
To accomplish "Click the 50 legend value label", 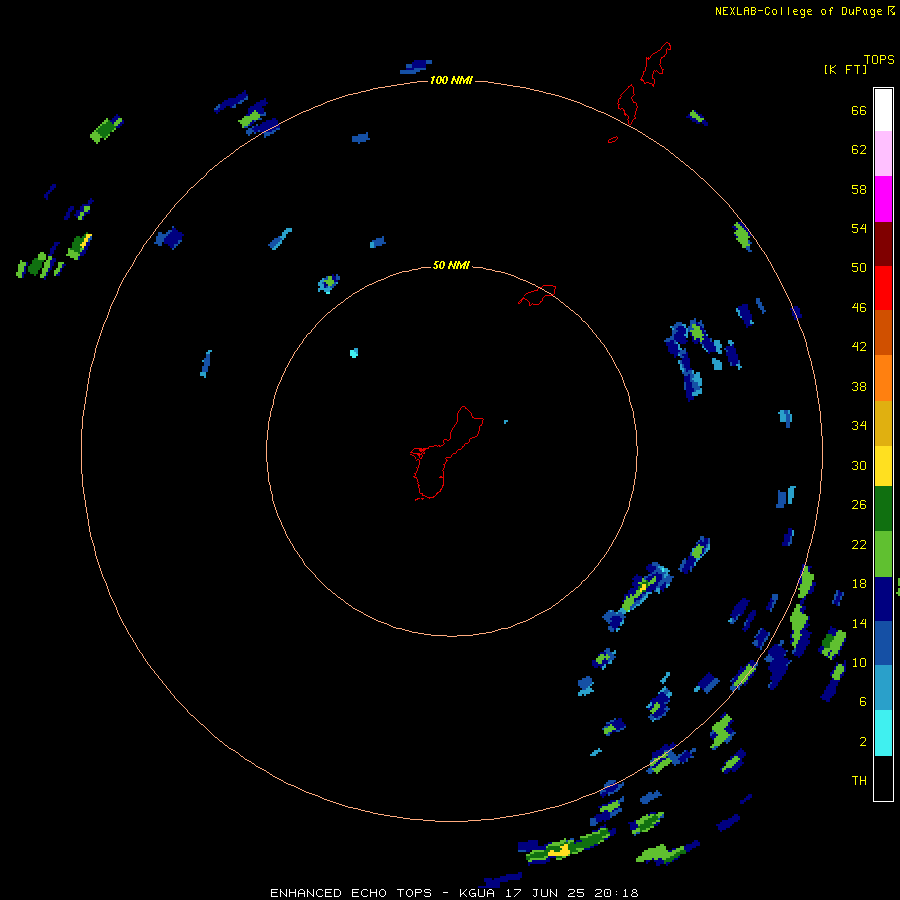I will 859,268.
